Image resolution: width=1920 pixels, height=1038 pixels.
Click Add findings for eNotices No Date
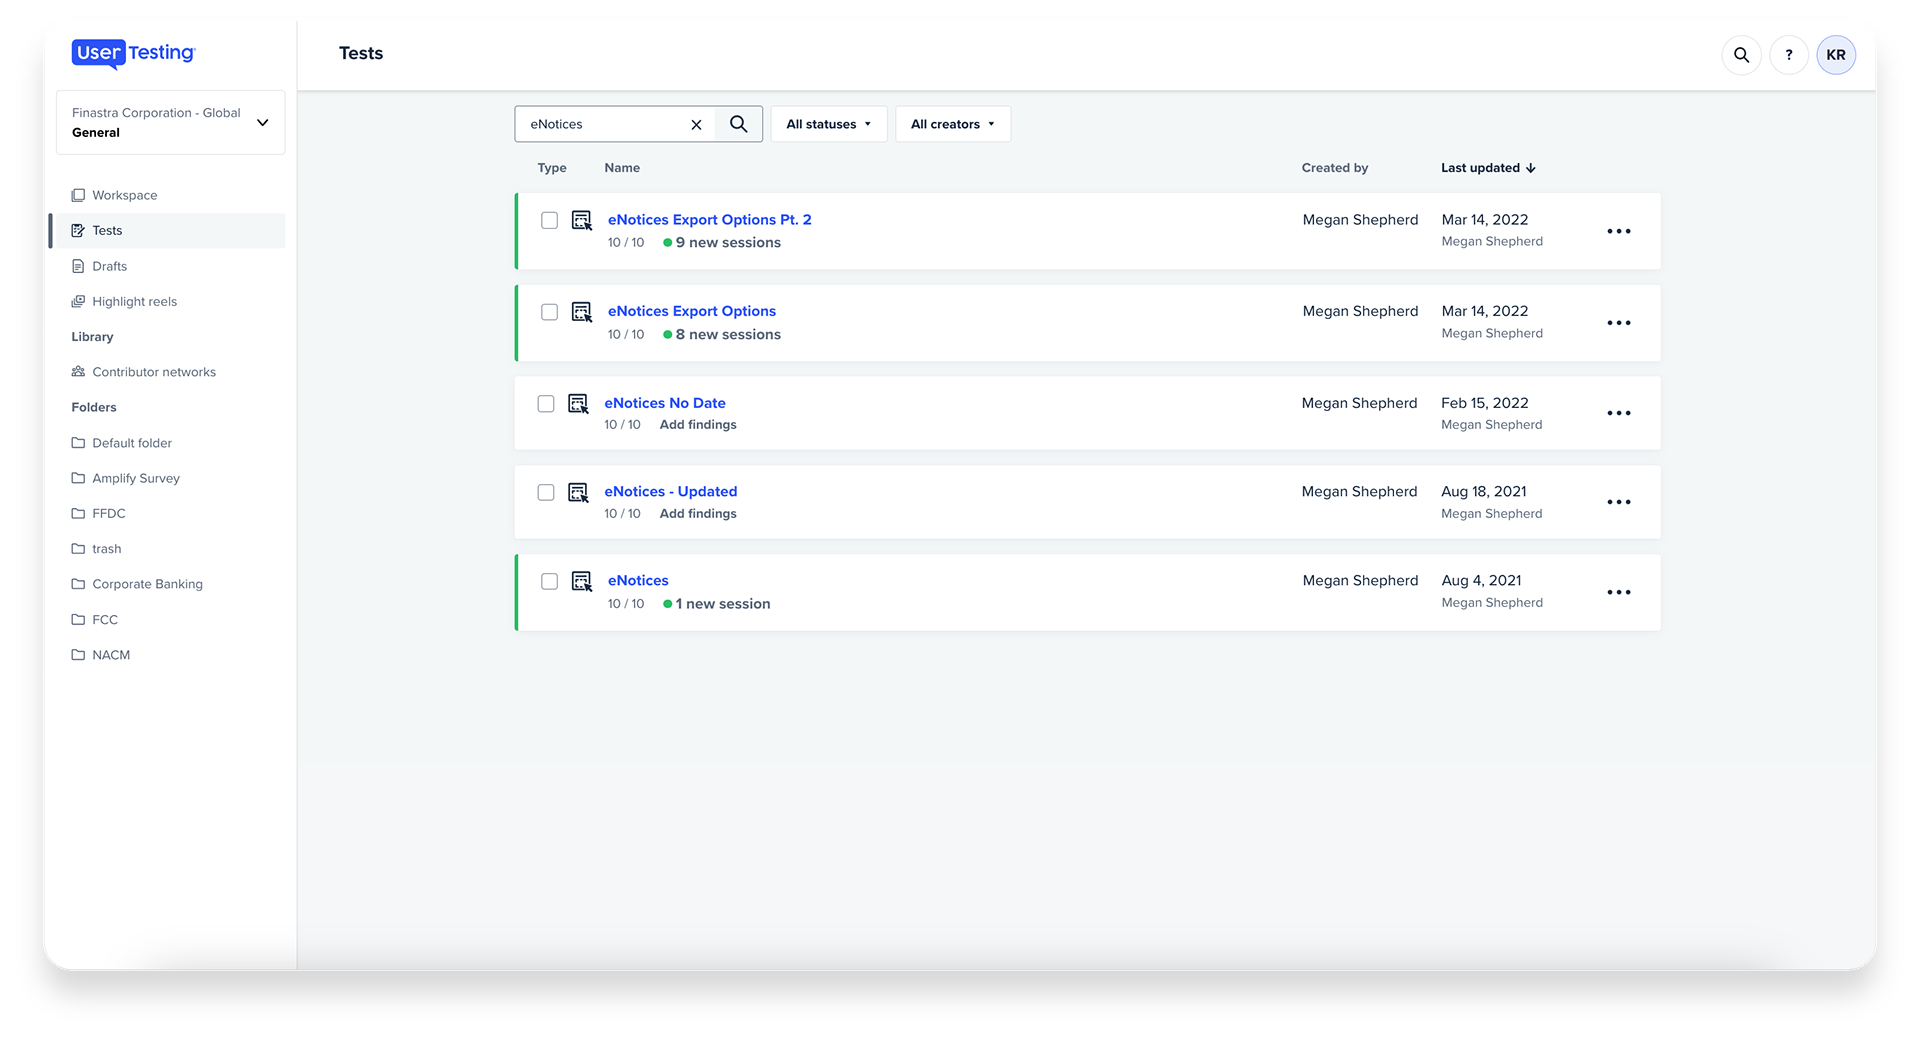tap(698, 425)
